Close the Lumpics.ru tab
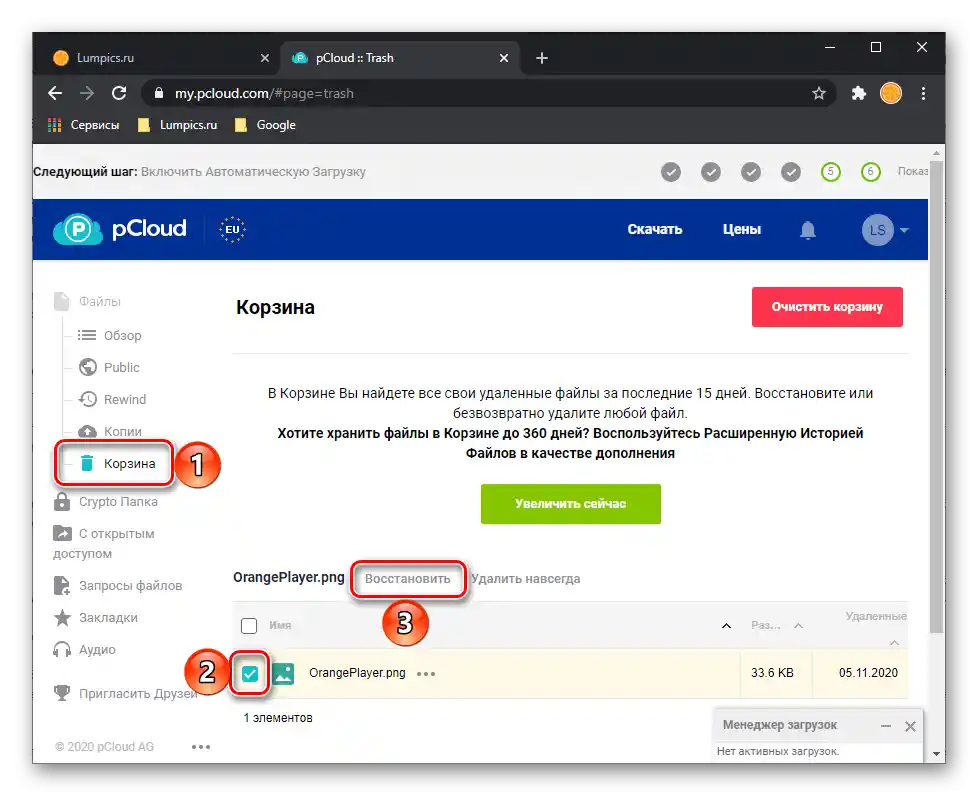The height and width of the screenshot is (796, 978). pos(264,58)
